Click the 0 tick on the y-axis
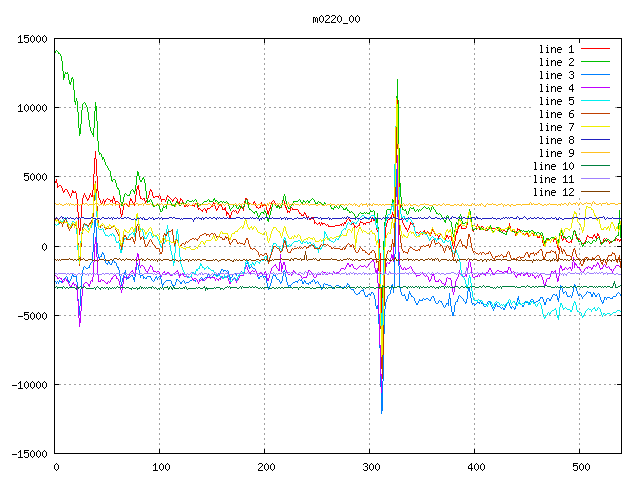The width and height of the screenshot is (640, 480). pos(44,247)
